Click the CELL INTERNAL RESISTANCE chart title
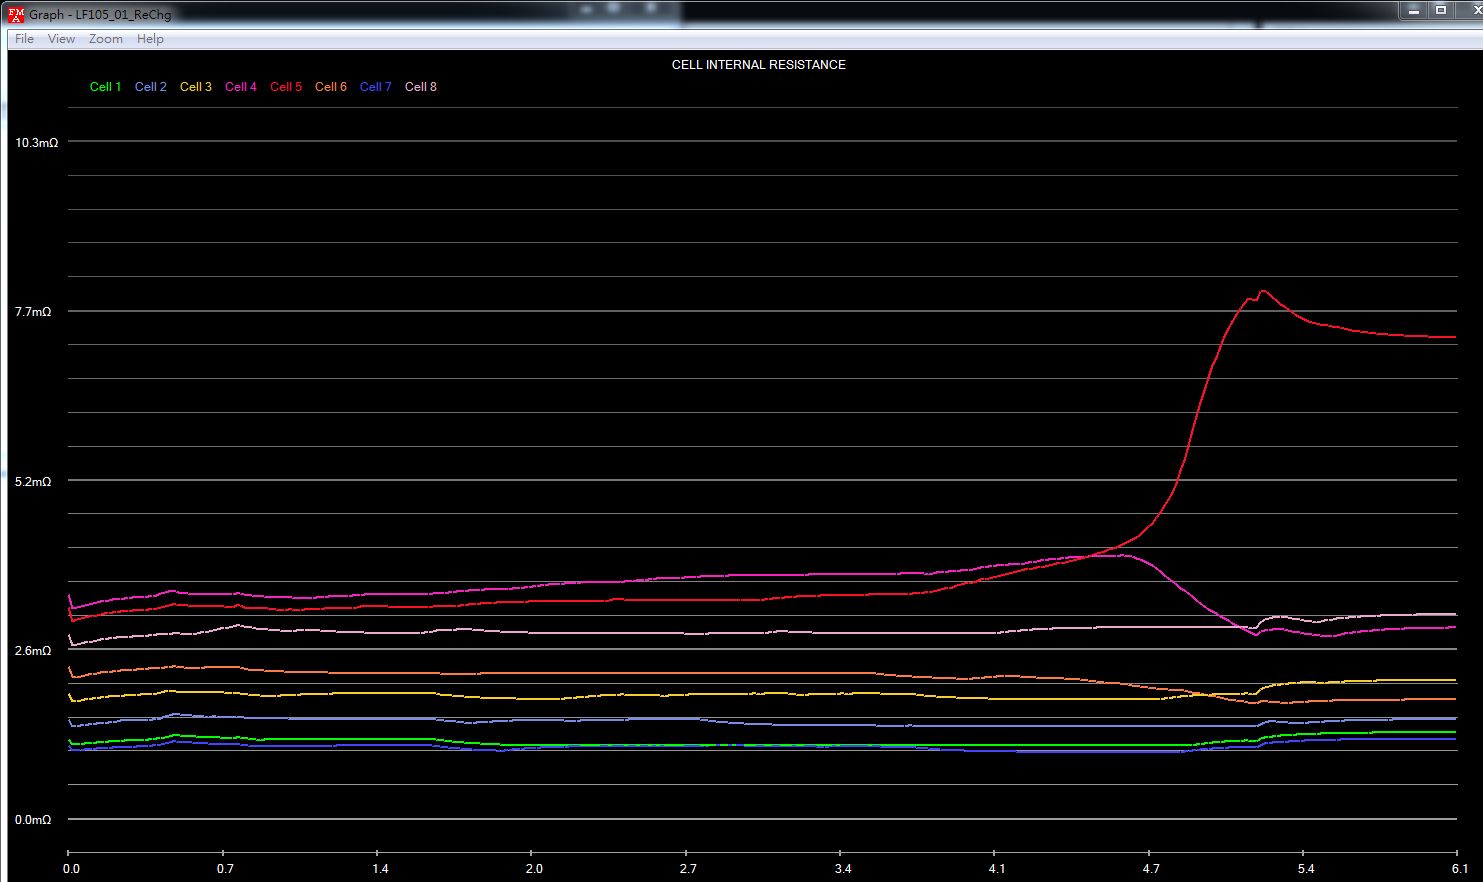This screenshot has width=1483, height=882. [x=758, y=65]
